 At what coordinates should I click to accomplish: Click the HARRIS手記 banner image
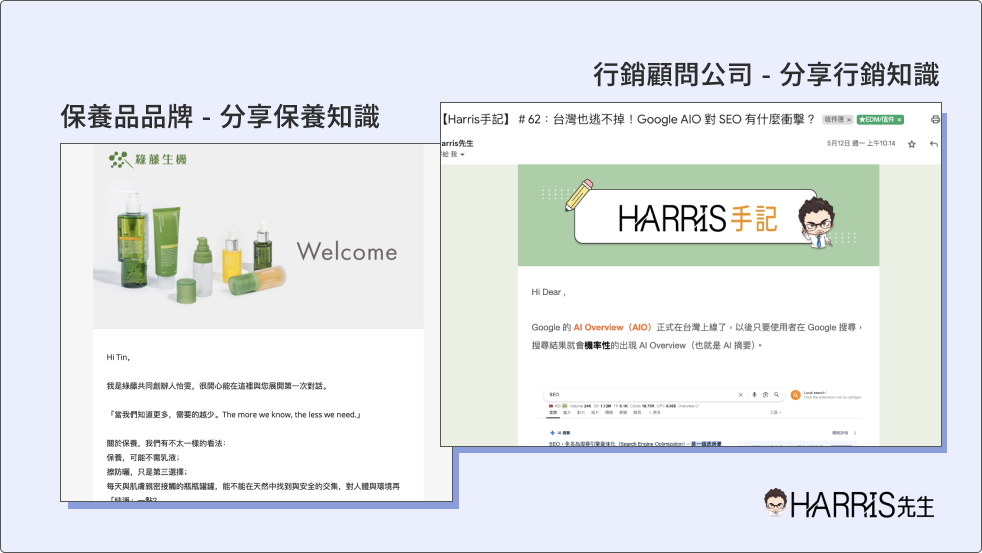point(698,215)
